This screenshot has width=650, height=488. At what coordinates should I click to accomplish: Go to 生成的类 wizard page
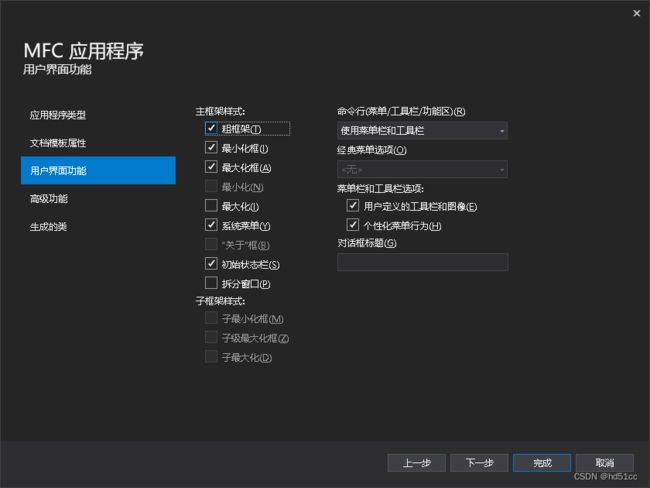(x=98, y=227)
